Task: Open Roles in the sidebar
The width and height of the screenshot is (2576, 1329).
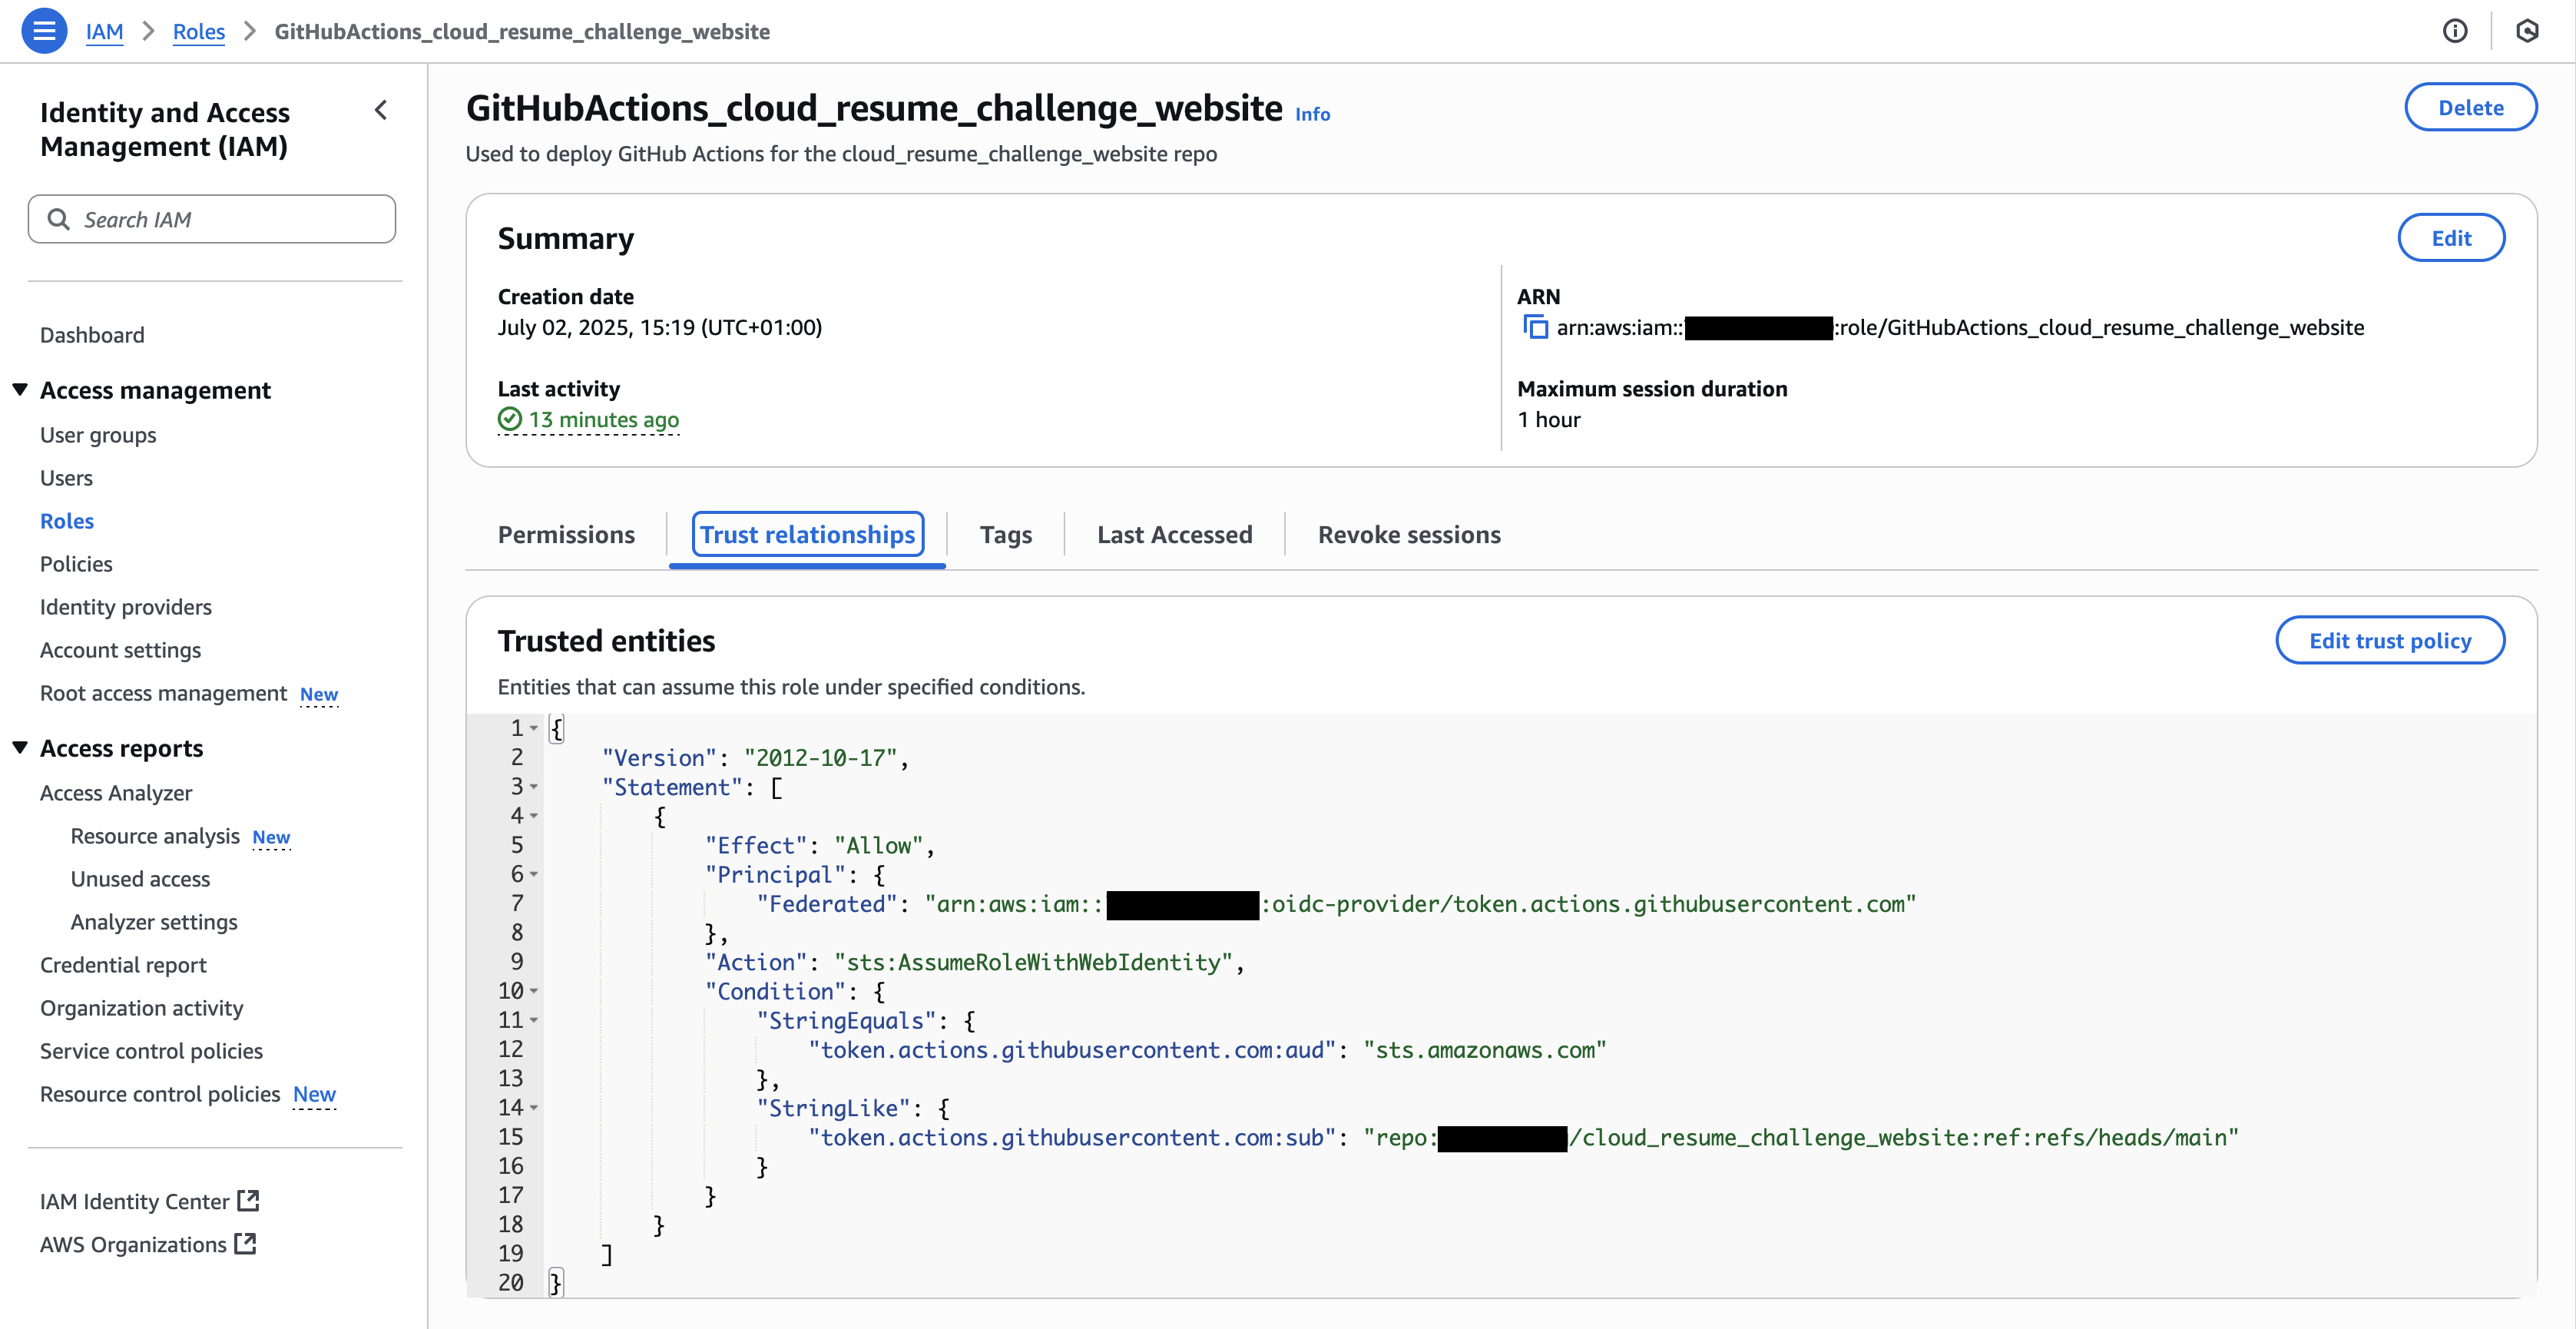Action: click(x=67, y=521)
